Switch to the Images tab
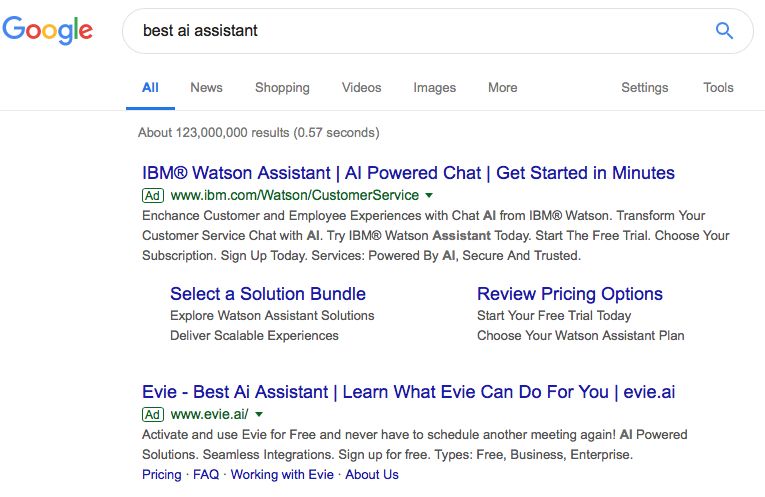 (x=435, y=88)
